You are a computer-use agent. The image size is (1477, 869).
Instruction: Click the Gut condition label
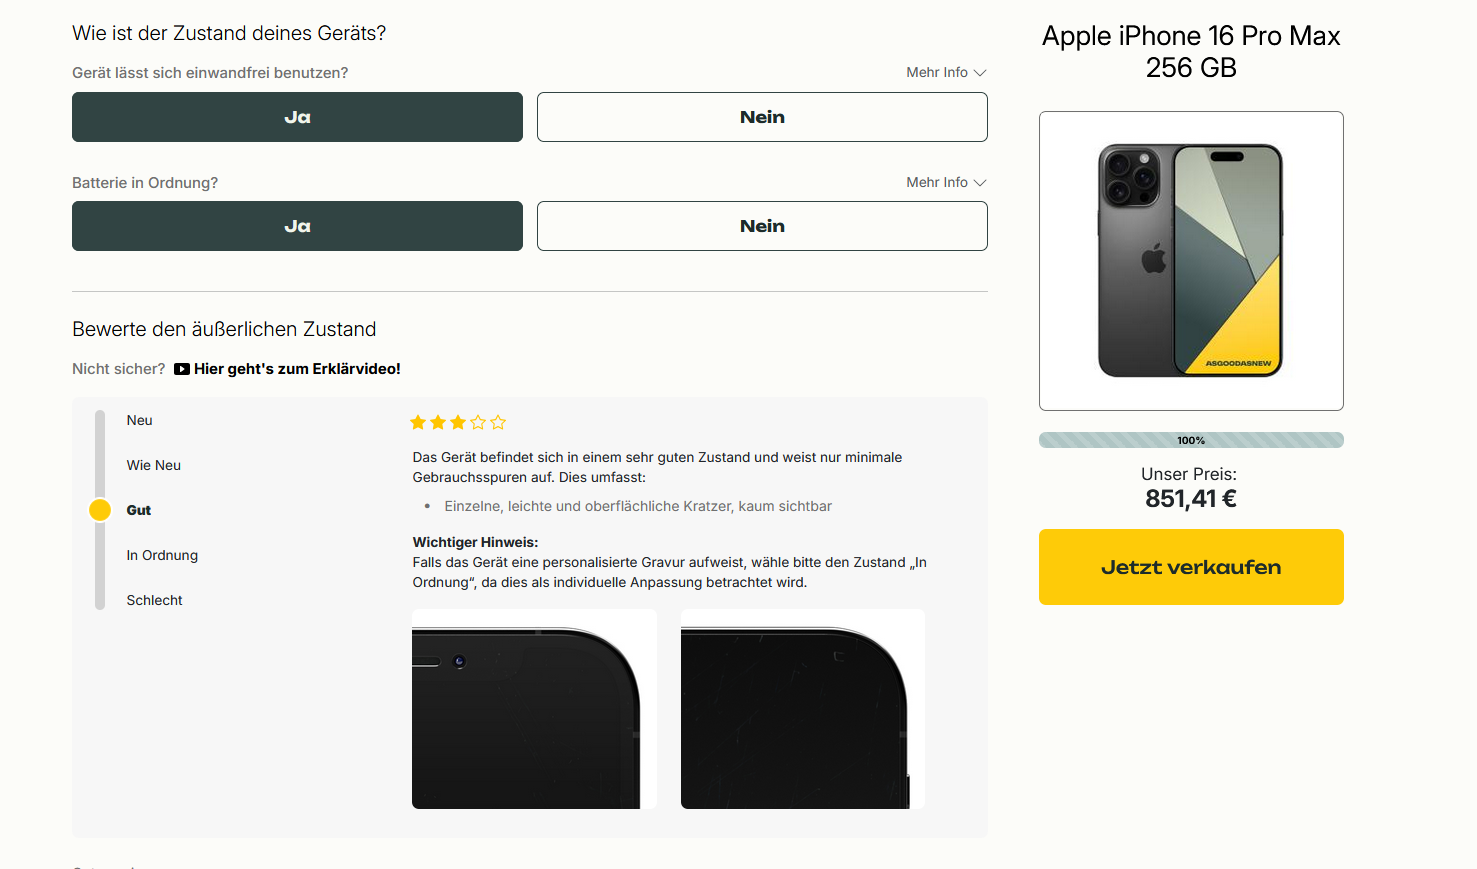coord(139,511)
